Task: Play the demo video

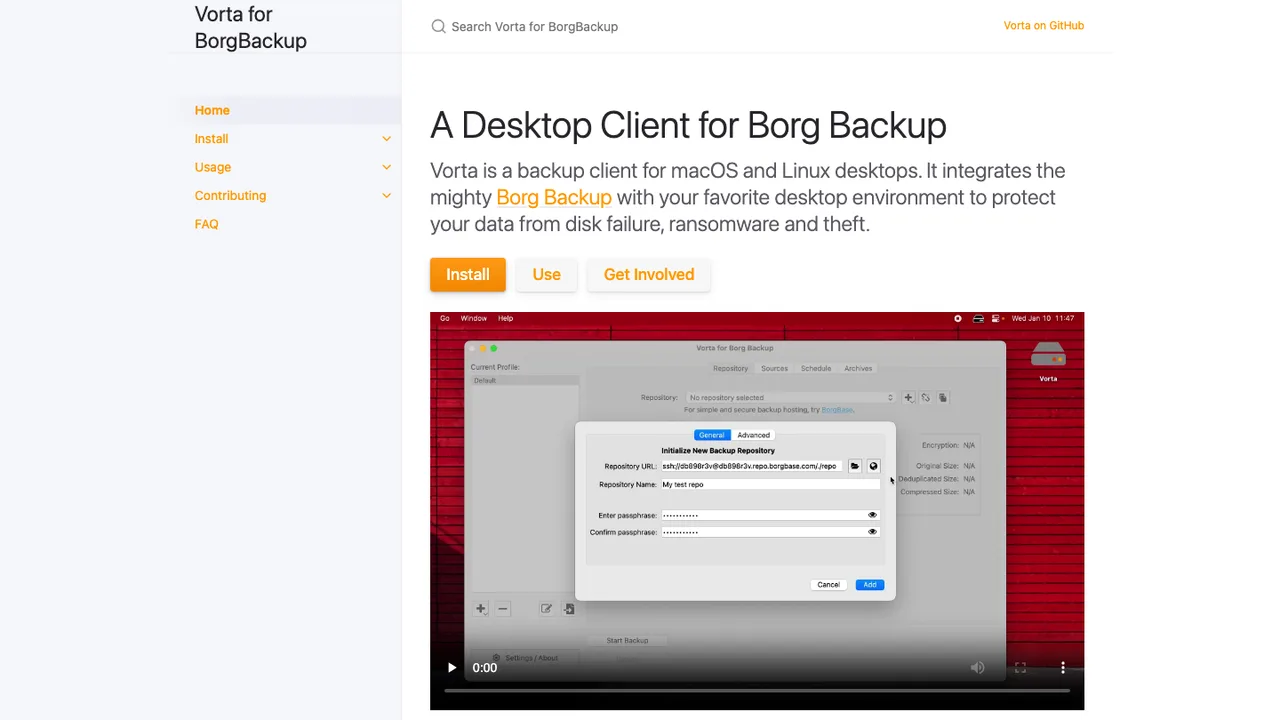Action: pos(452,668)
